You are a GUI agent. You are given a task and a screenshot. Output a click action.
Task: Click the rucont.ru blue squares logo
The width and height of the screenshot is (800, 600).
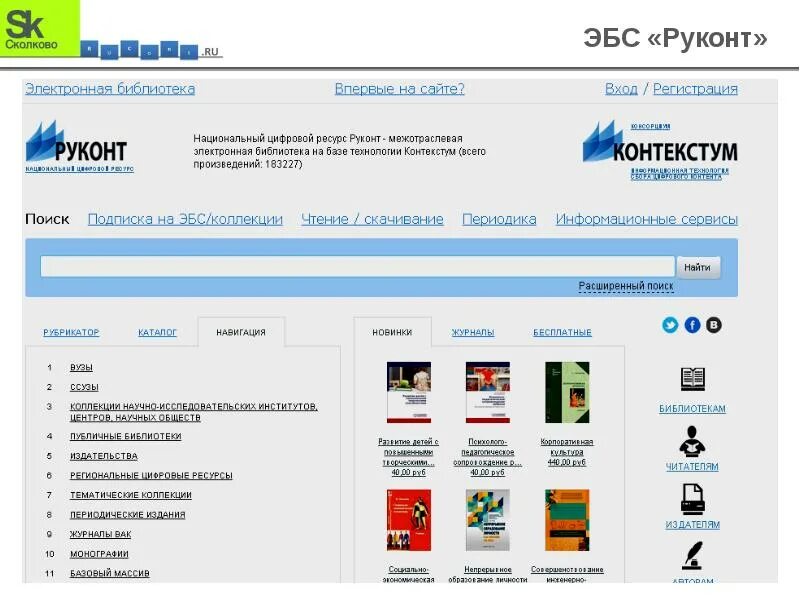coord(152,50)
